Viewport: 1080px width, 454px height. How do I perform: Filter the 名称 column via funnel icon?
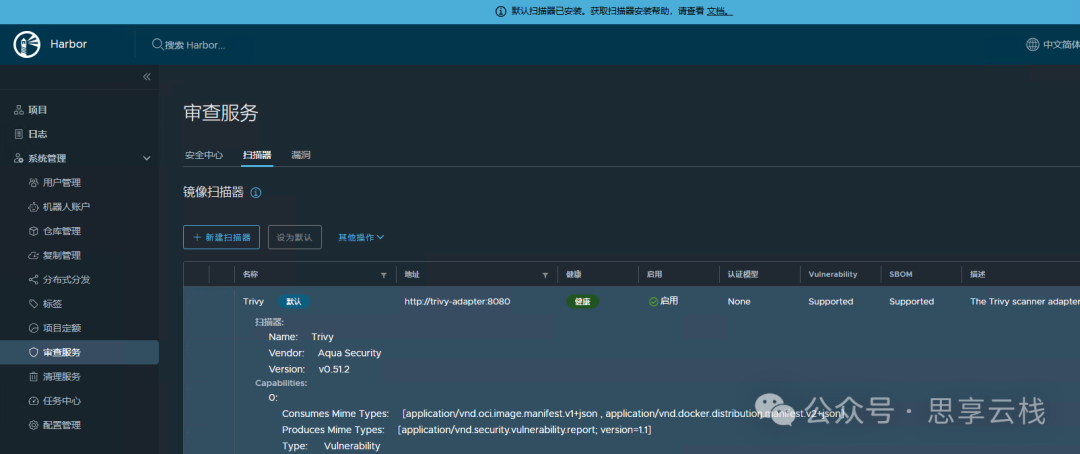(384, 275)
